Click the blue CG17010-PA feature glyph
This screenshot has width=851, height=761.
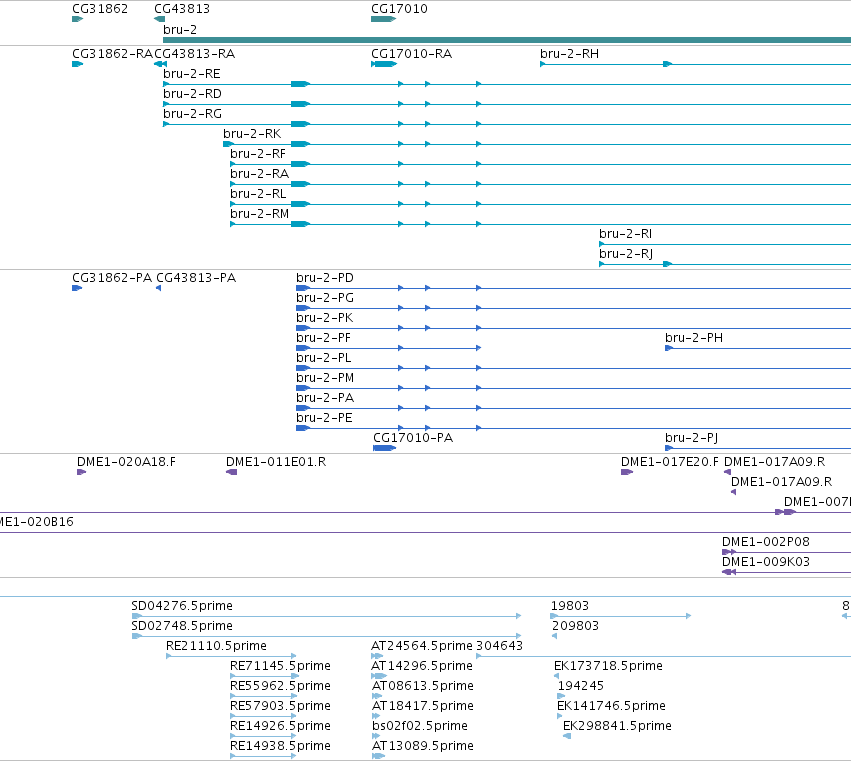384,448
